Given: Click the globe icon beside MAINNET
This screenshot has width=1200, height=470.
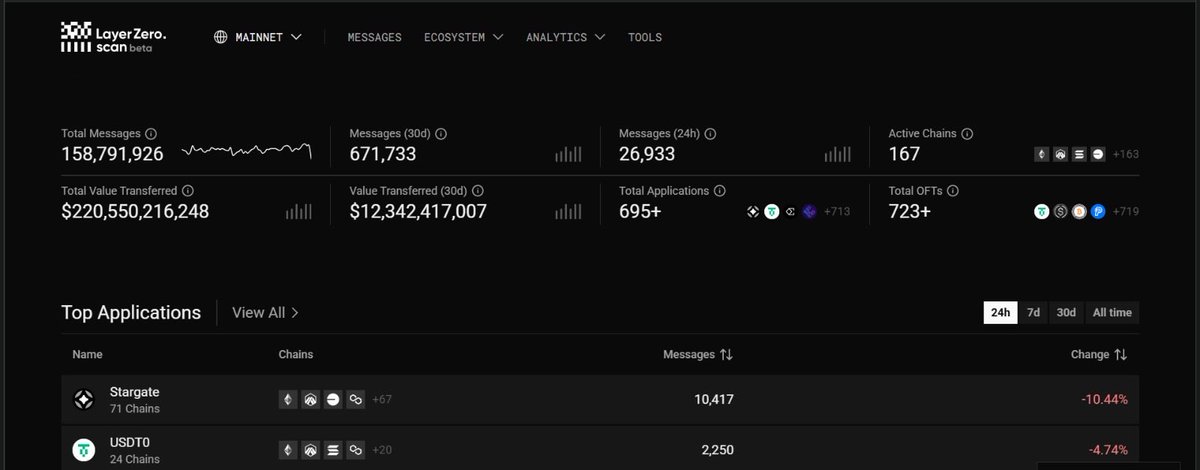Looking at the screenshot, I should (x=221, y=37).
